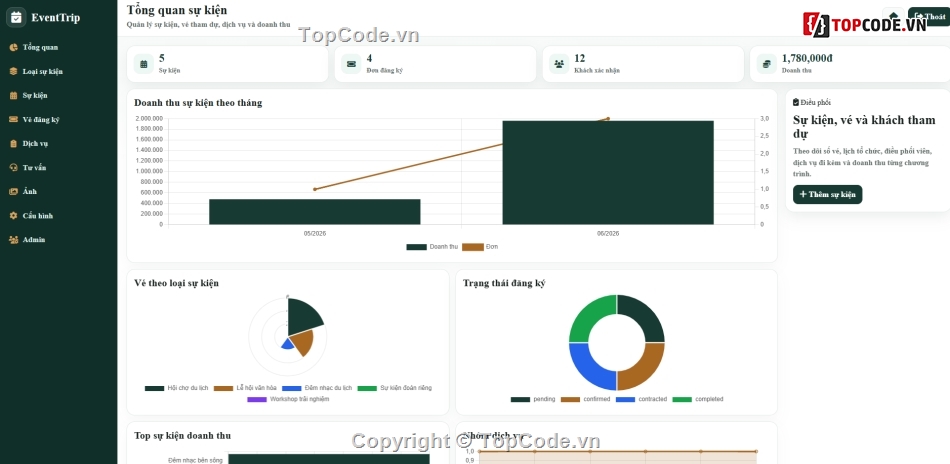Click the 1,780,000đ revenue value
Image resolution: width=950 pixels, height=464 pixels.
[x=807, y=58]
